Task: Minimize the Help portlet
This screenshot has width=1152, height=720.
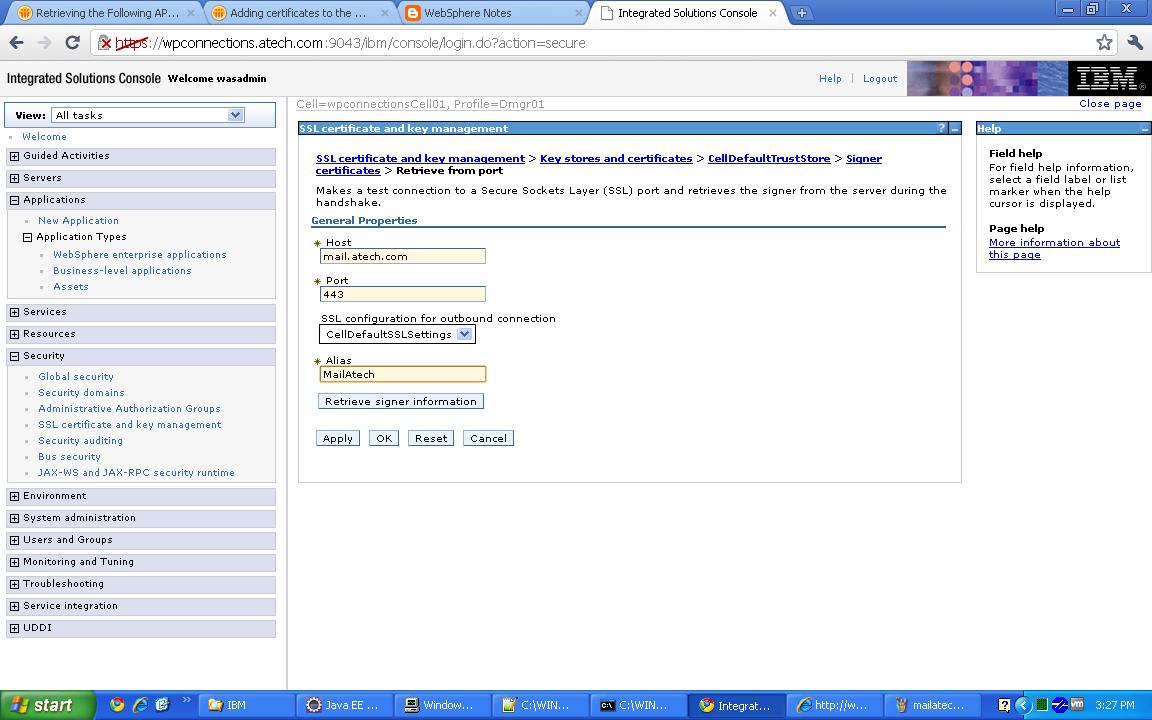Action: coord(1143,128)
